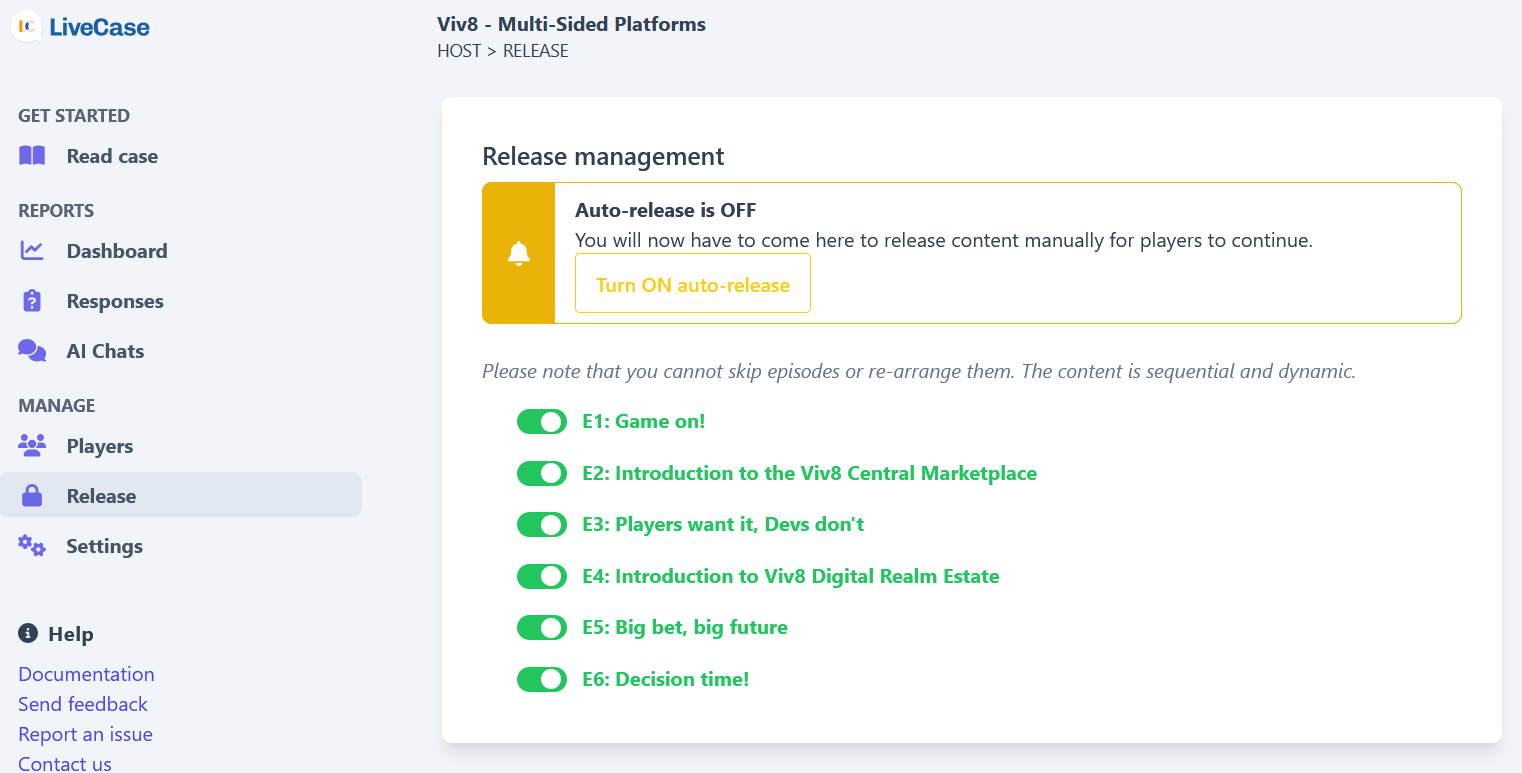The height and width of the screenshot is (773, 1522).
Task: Click the Responses clipboard icon
Action: coord(32,301)
